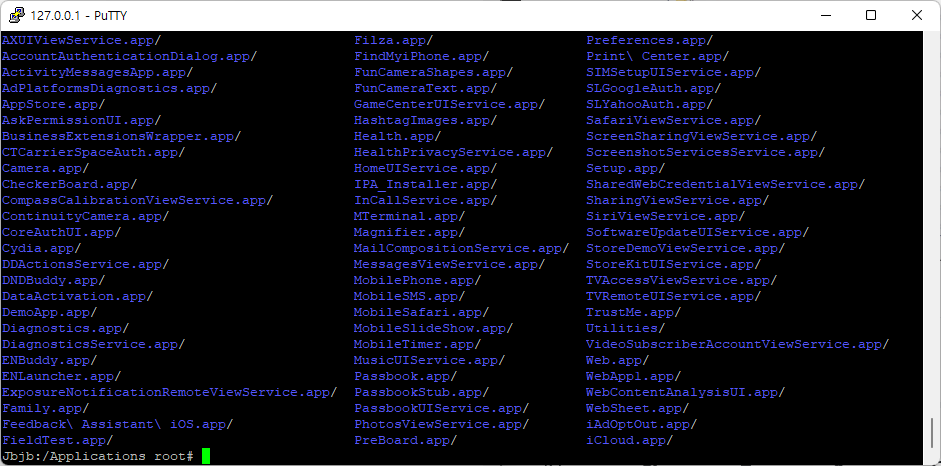Click the green terminal cursor
Image resolution: width=941 pixels, height=466 pixels.
click(206, 456)
